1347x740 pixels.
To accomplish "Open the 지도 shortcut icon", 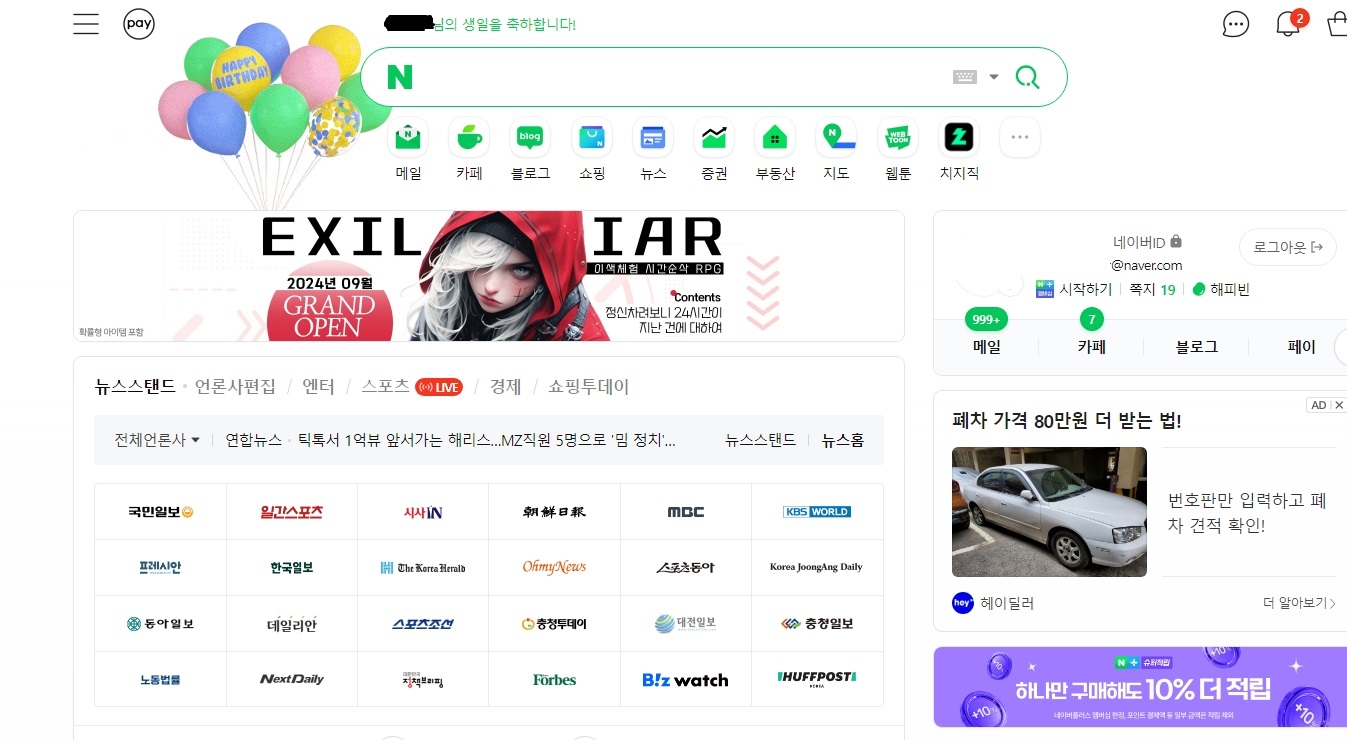I will click(836, 138).
